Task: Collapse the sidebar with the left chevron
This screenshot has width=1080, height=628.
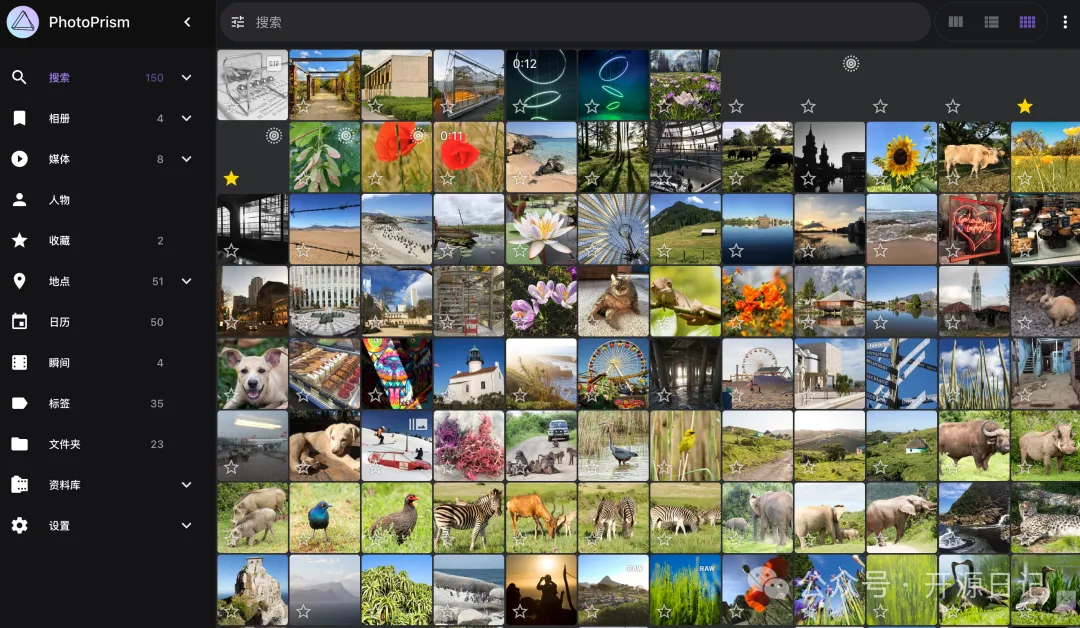Action: pos(187,22)
